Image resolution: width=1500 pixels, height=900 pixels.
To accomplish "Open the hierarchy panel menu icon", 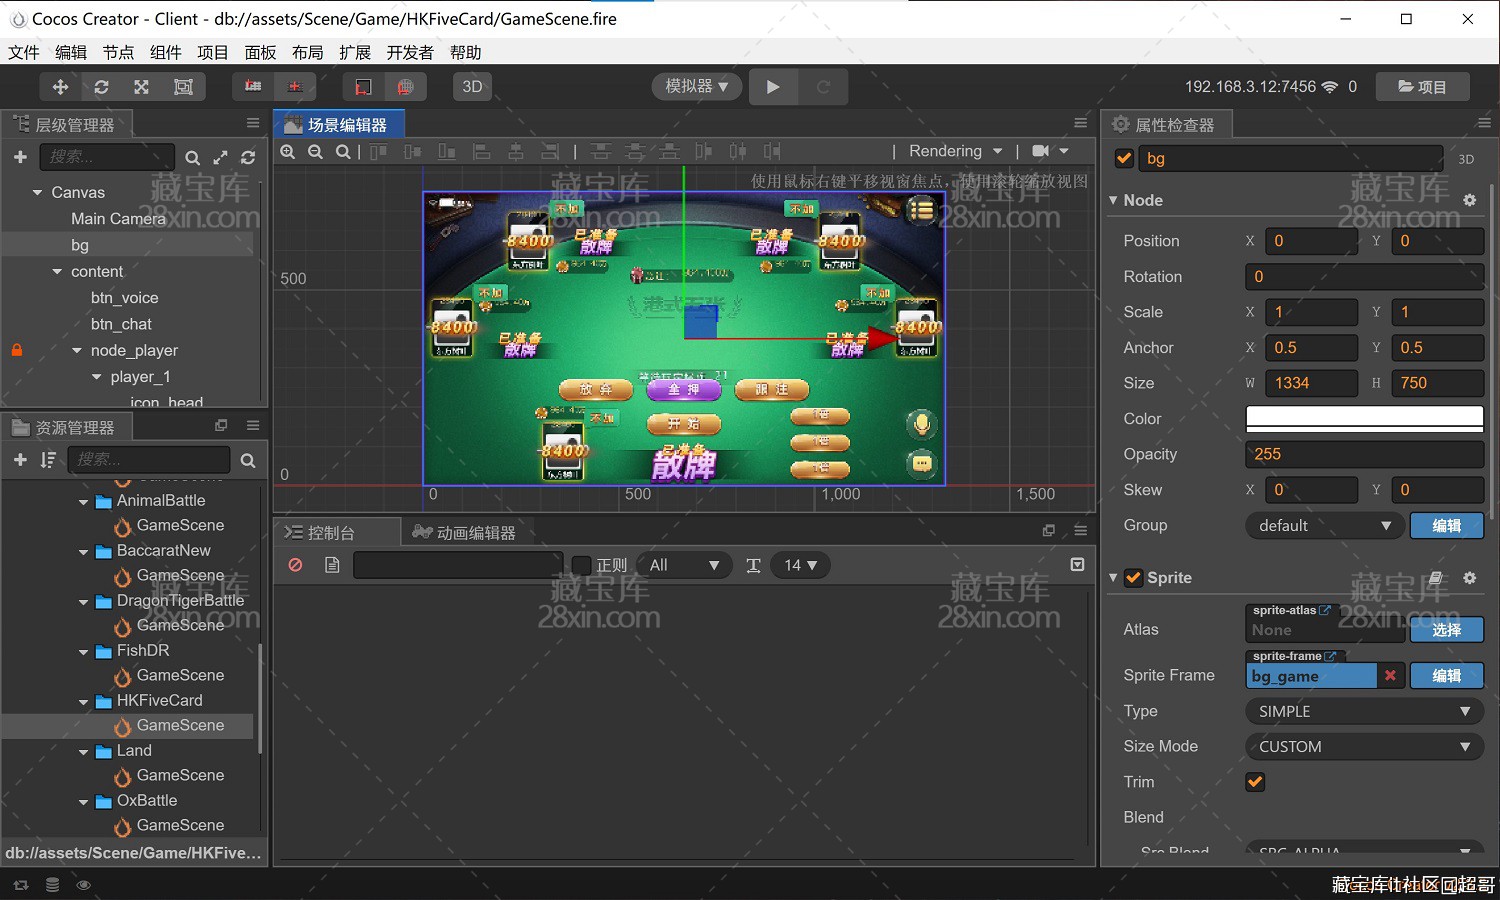I will (x=253, y=122).
